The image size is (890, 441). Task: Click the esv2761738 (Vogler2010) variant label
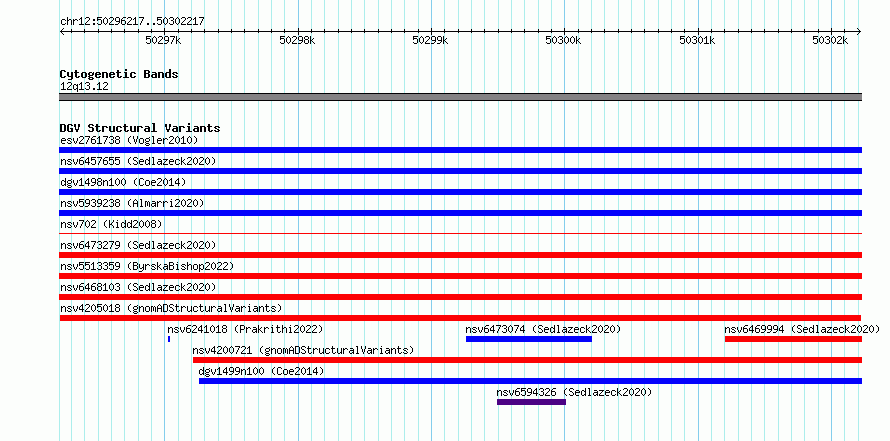click(129, 140)
